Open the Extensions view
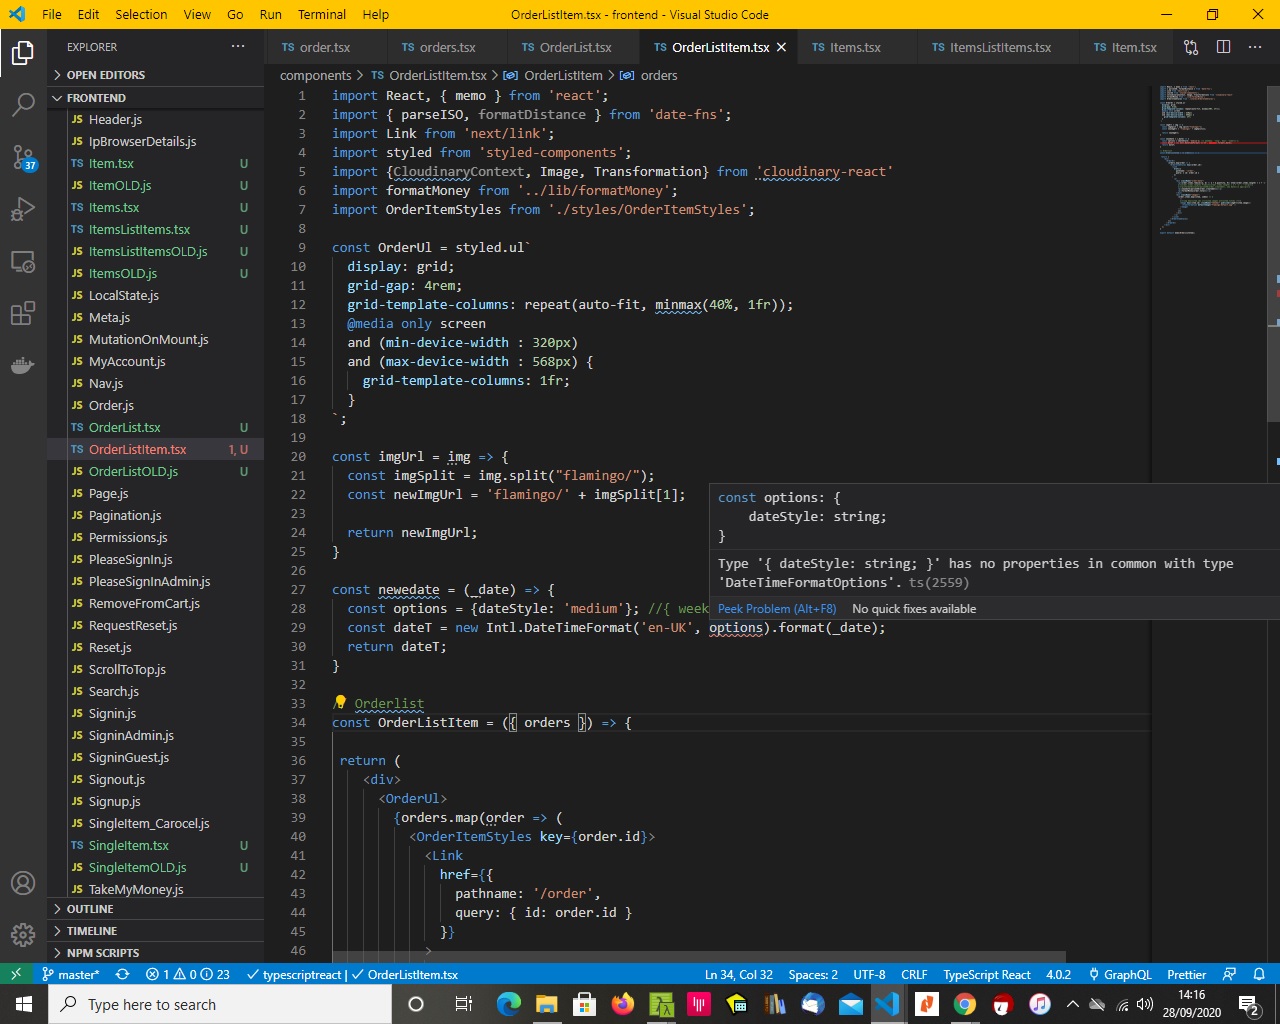Image resolution: width=1280 pixels, height=1024 pixels. coord(23,314)
